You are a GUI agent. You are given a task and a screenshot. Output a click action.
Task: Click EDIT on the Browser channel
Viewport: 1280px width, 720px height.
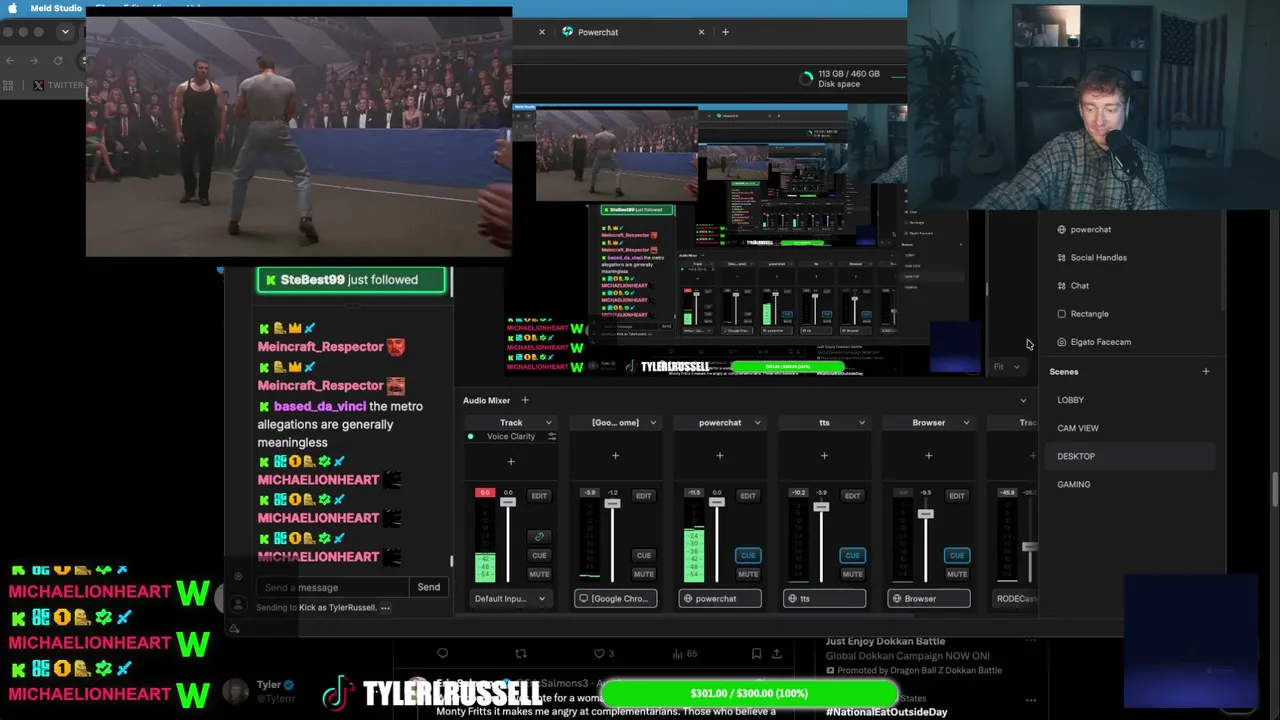(957, 496)
